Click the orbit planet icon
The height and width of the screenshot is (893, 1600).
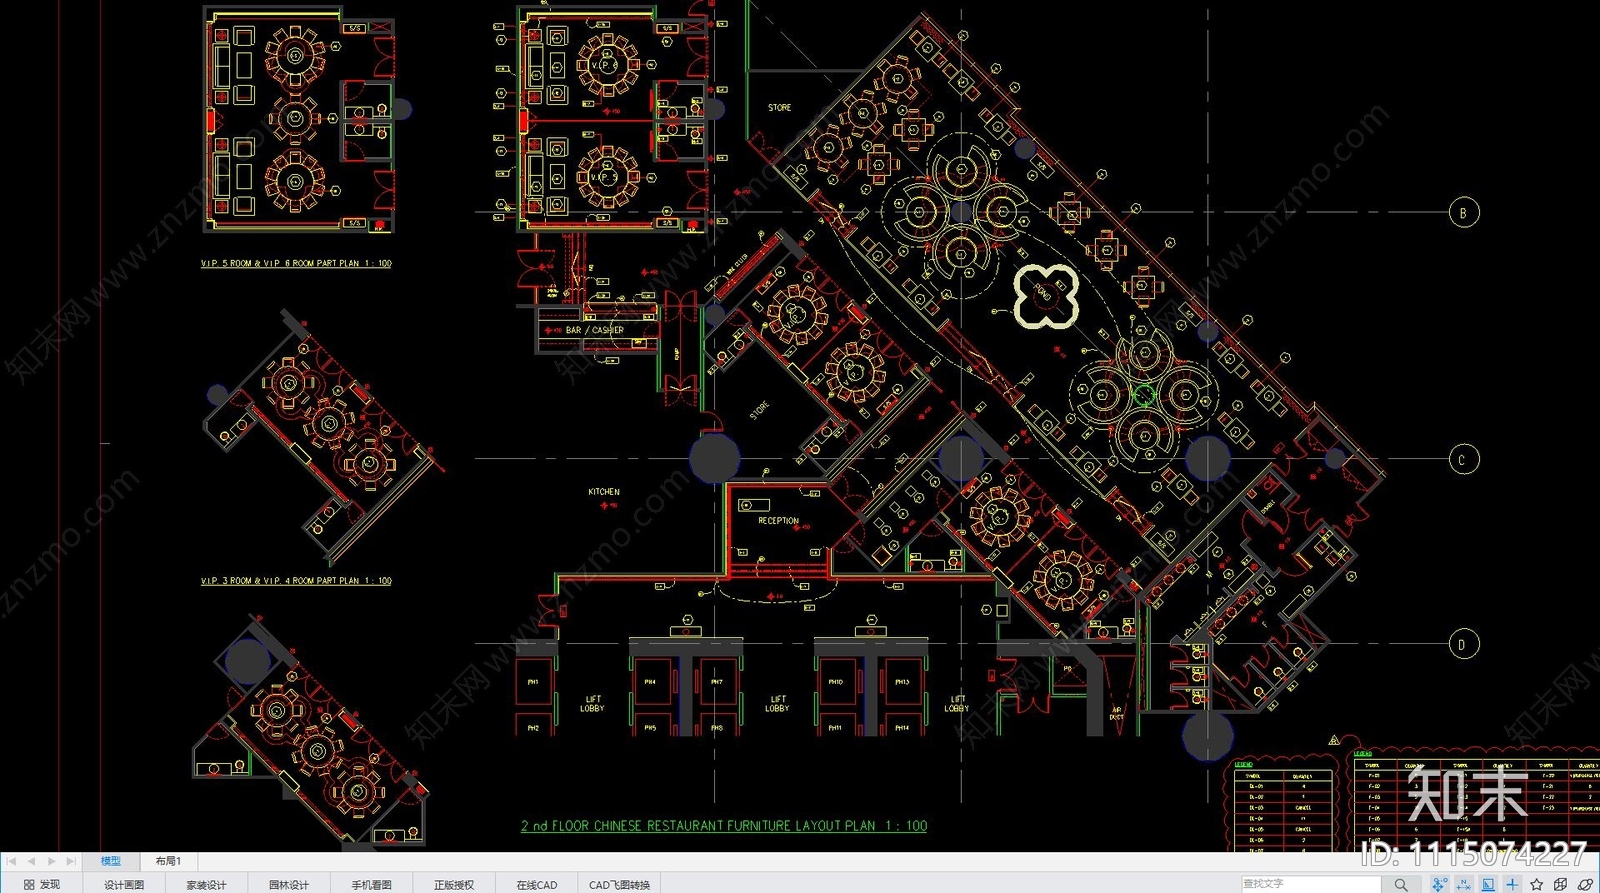1585,885
